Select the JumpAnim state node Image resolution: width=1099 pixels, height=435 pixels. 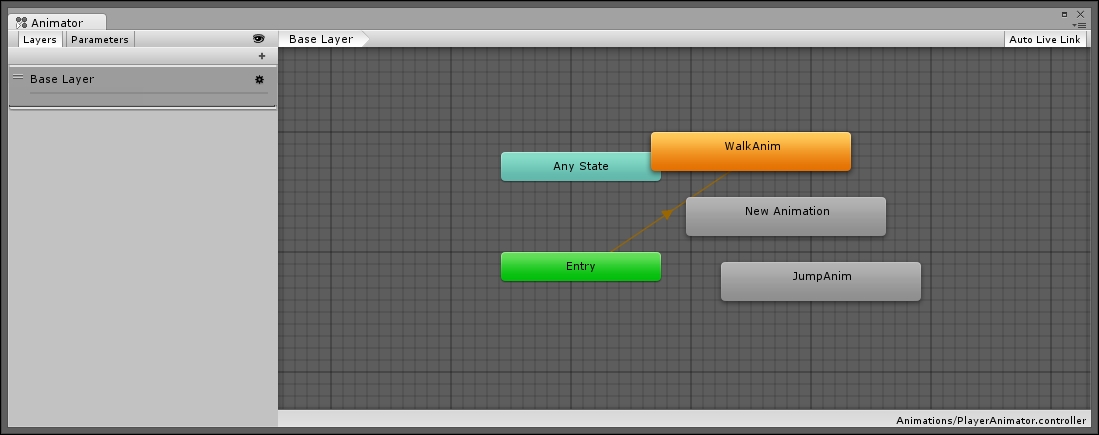tap(821, 282)
